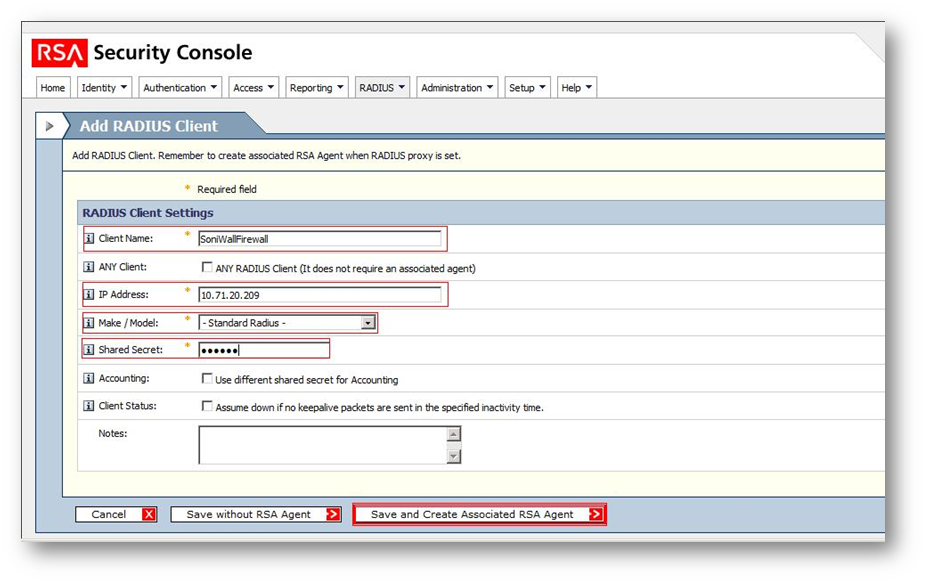Click the Shared Secret password field
Screen dimensions: 927x584
point(264,350)
